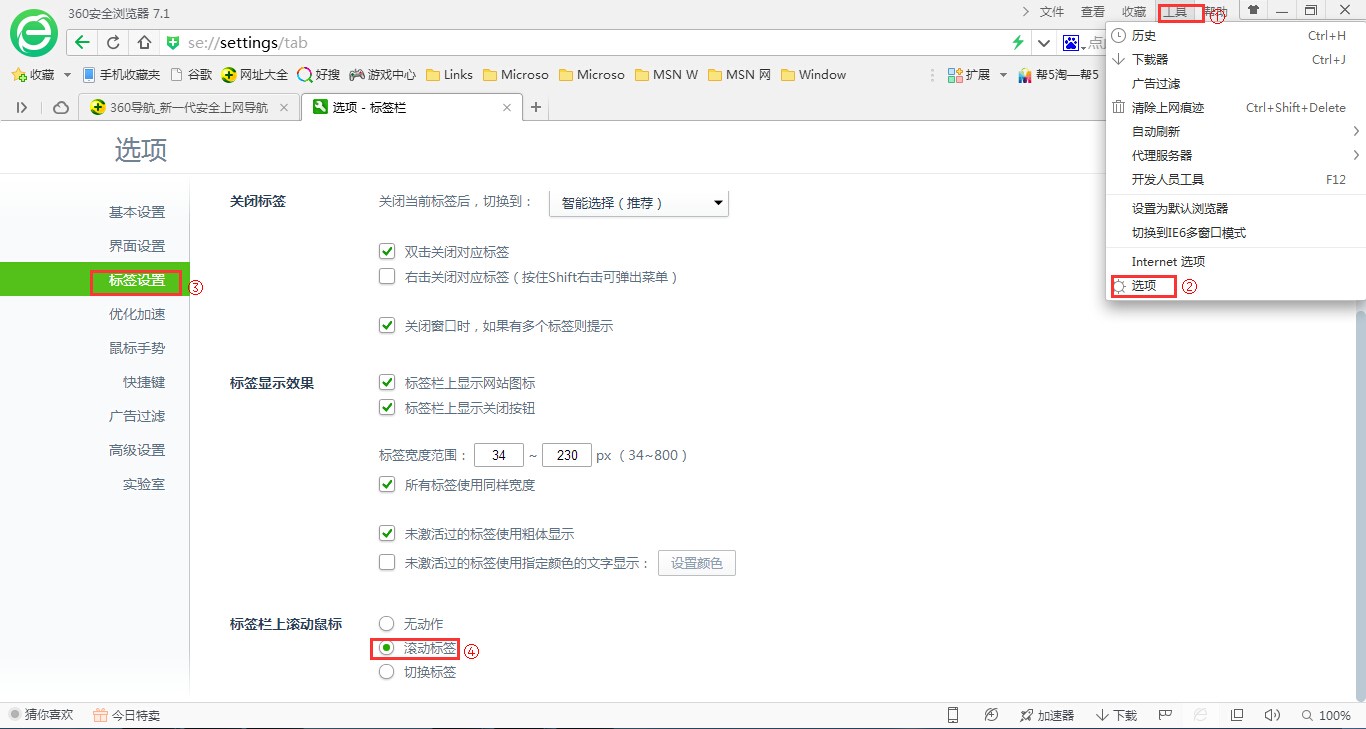Click the speaker mute icon in status bar

(1272, 715)
